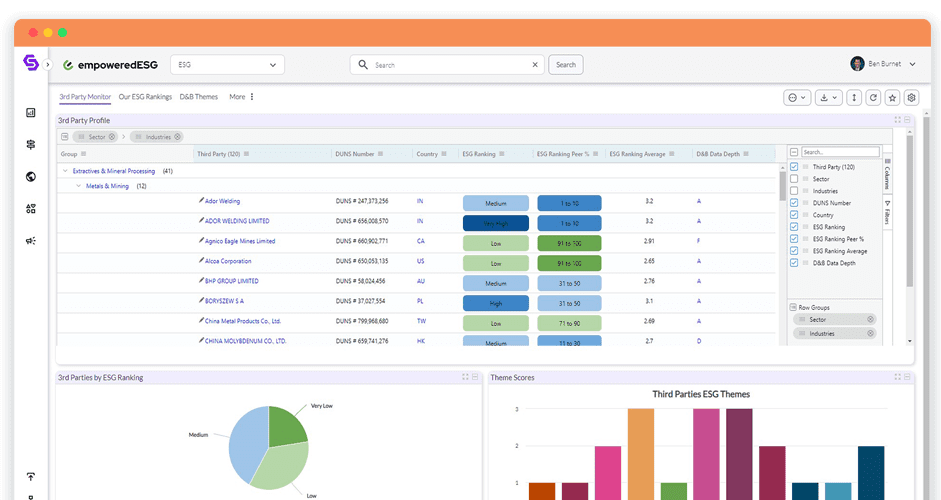Switch to the Our ESG Rankings tab
Viewport: 941px width, 500px height.
coord(145,97)
